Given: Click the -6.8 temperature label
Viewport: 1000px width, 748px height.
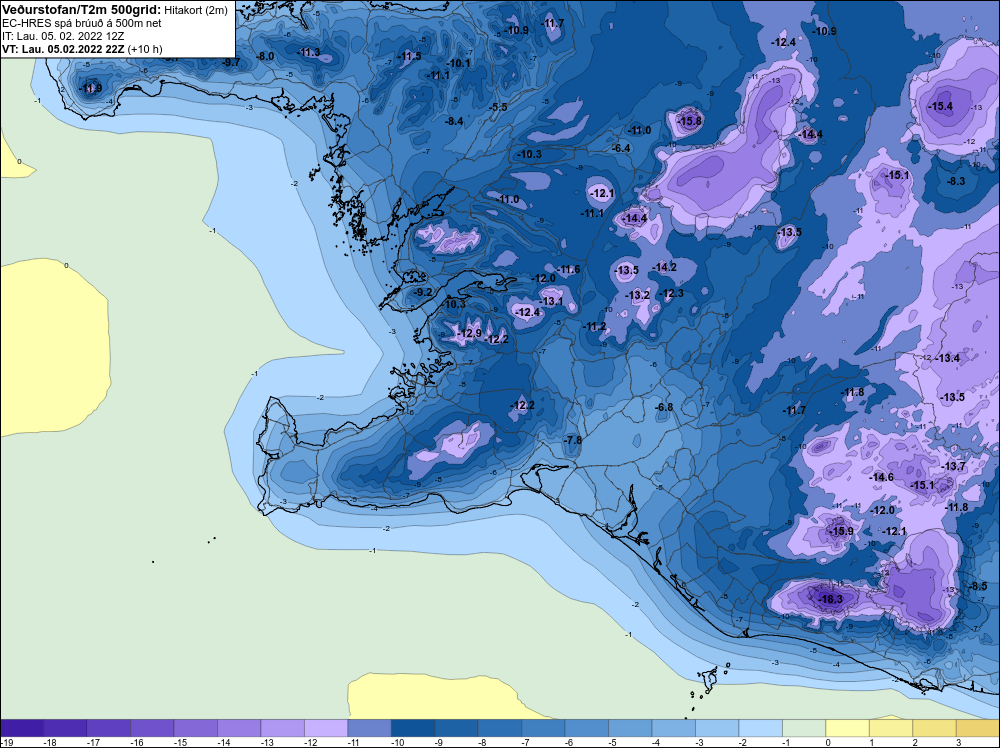Looking at the screenshot, I should click(x=663, y=407).
